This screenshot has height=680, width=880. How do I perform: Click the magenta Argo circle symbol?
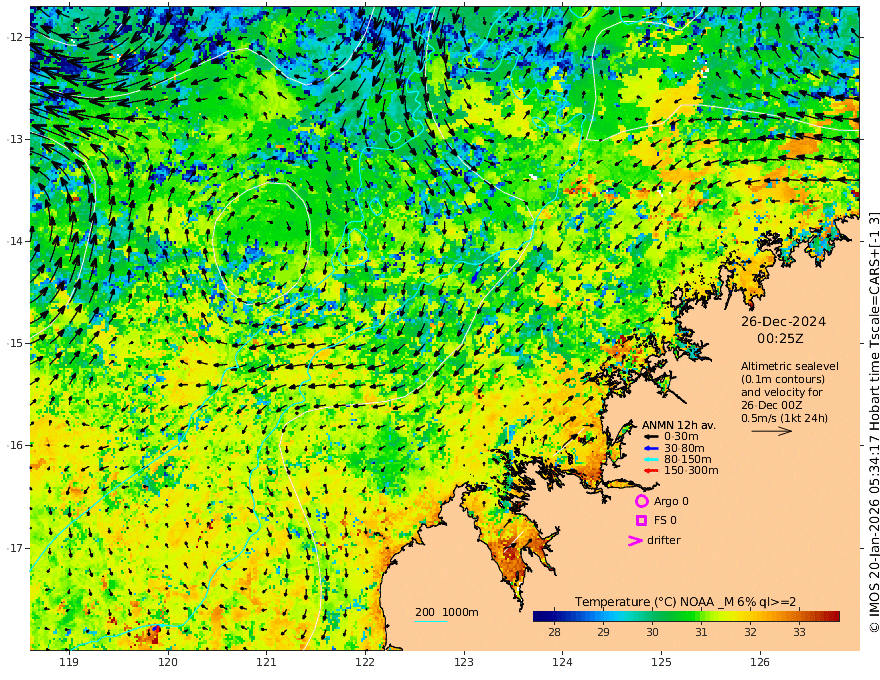point(641,501)
